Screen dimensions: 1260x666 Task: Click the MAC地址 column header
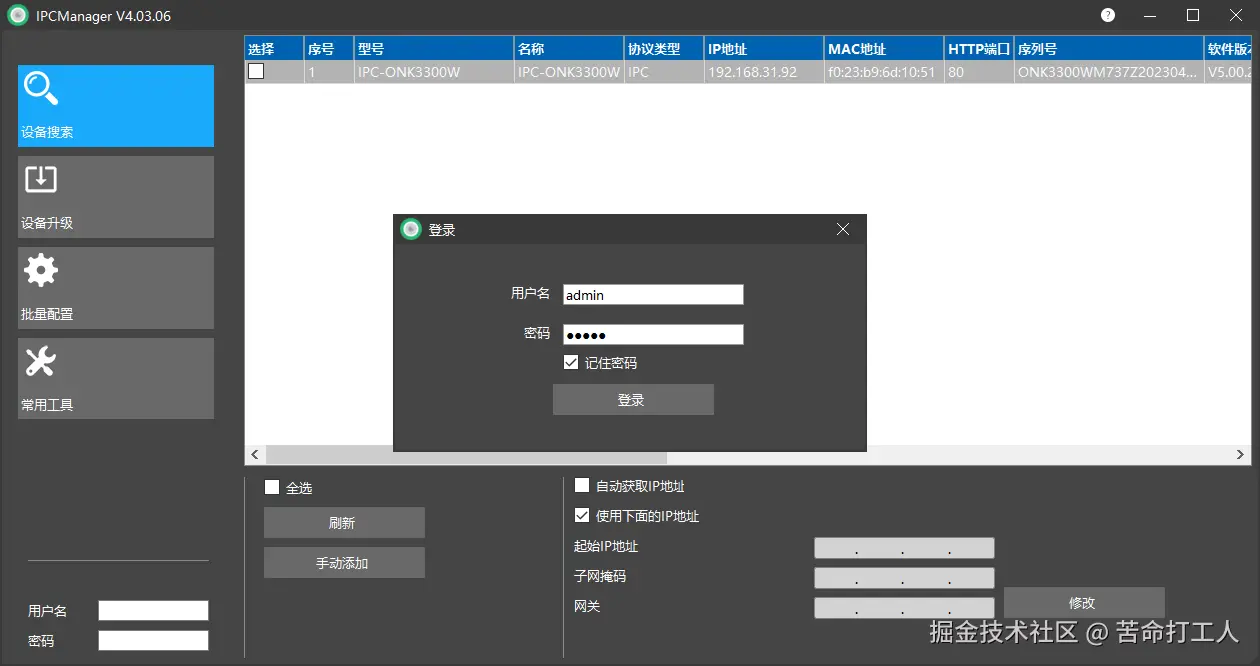click(884, 49)
